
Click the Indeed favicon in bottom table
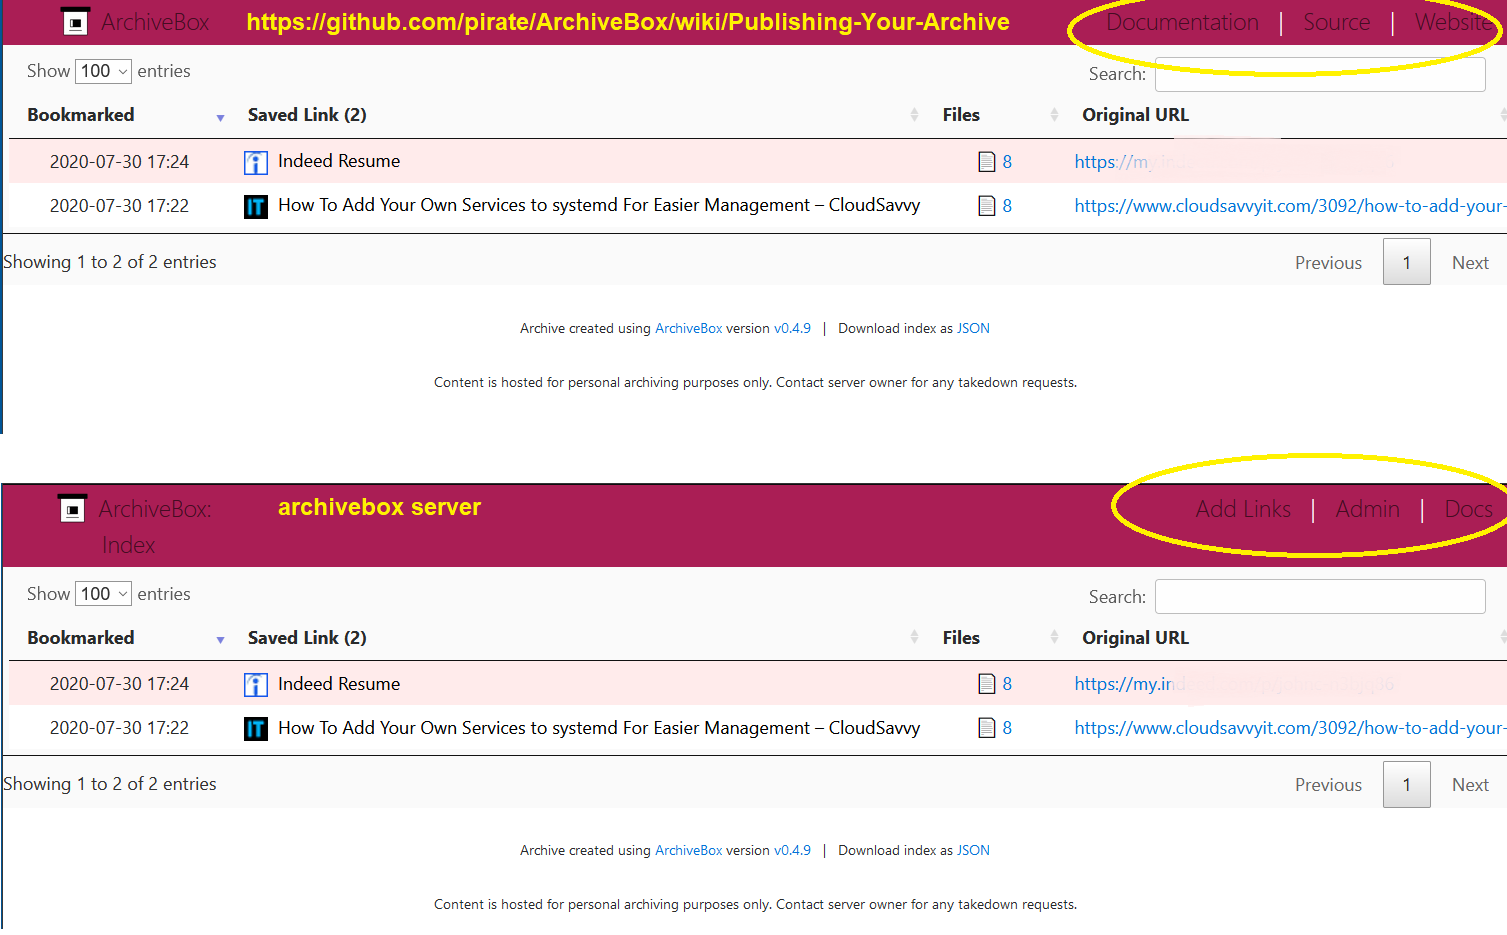point(256,685)
